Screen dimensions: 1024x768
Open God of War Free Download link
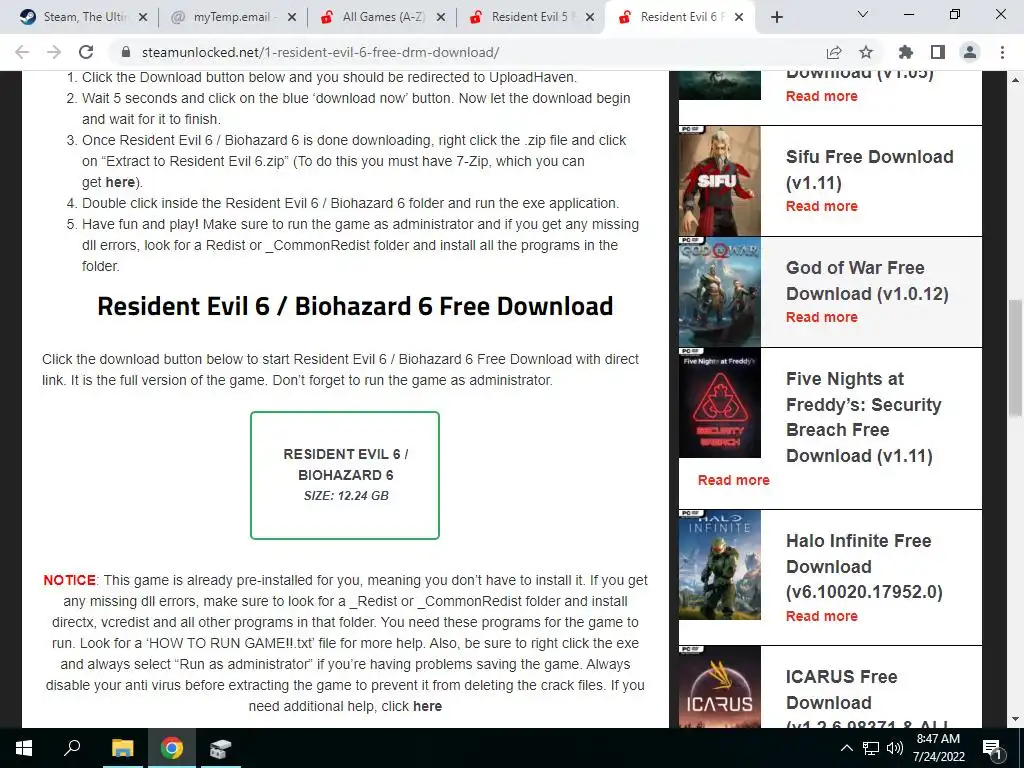pos(867,281)
